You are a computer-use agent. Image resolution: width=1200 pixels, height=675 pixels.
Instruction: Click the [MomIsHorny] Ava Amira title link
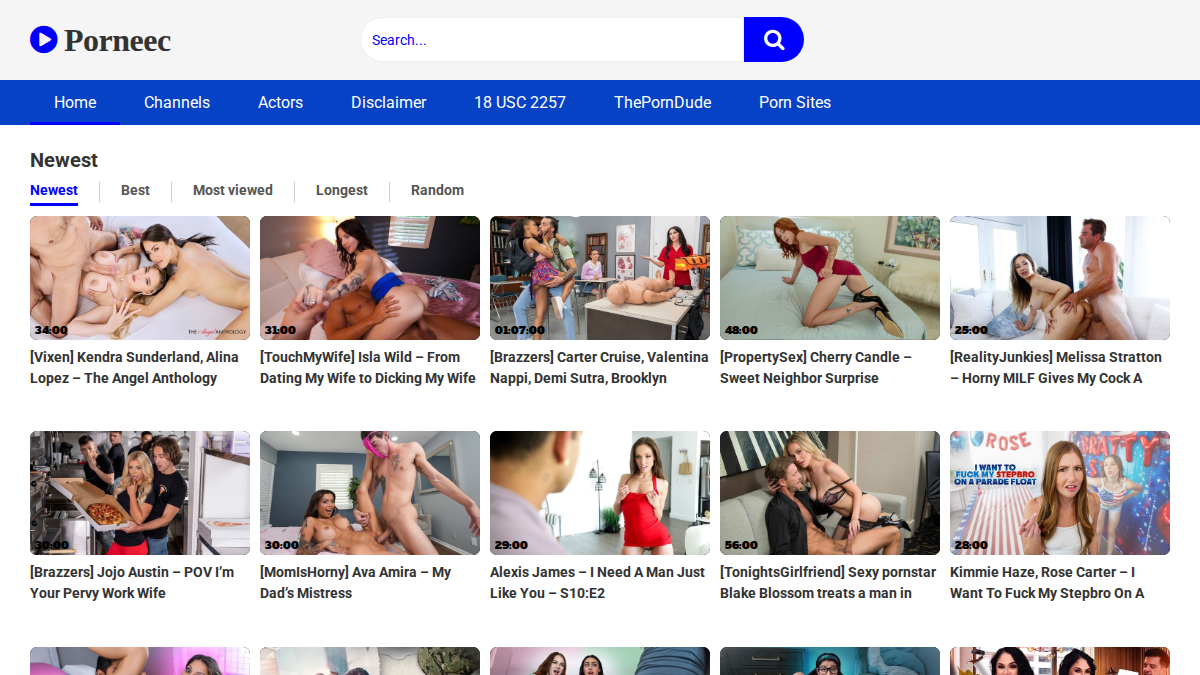(x=355, y=582)
